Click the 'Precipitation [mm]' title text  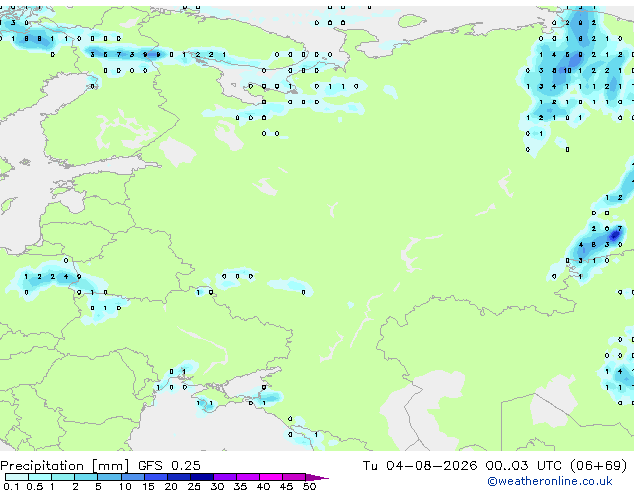point(65,466)
